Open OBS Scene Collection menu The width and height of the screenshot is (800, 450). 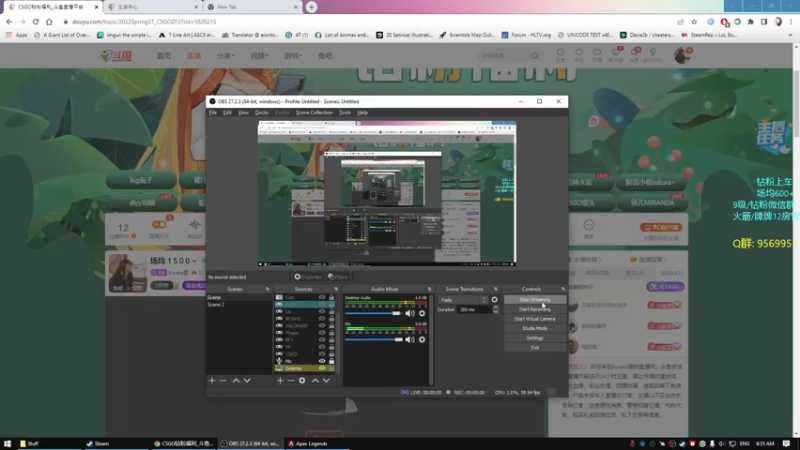(x=314, y=112)
